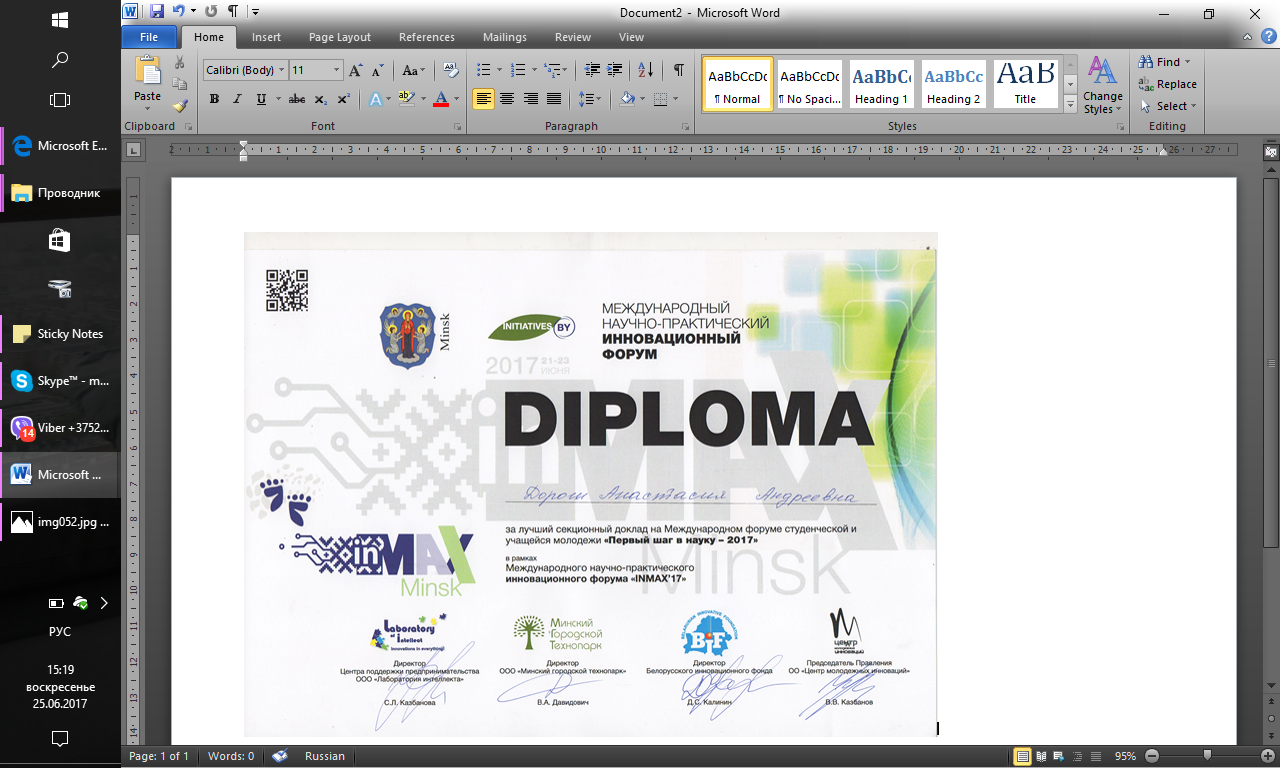Click the Sort A-Z icon
Screen dimensions: 1280x768
[645, 70]
